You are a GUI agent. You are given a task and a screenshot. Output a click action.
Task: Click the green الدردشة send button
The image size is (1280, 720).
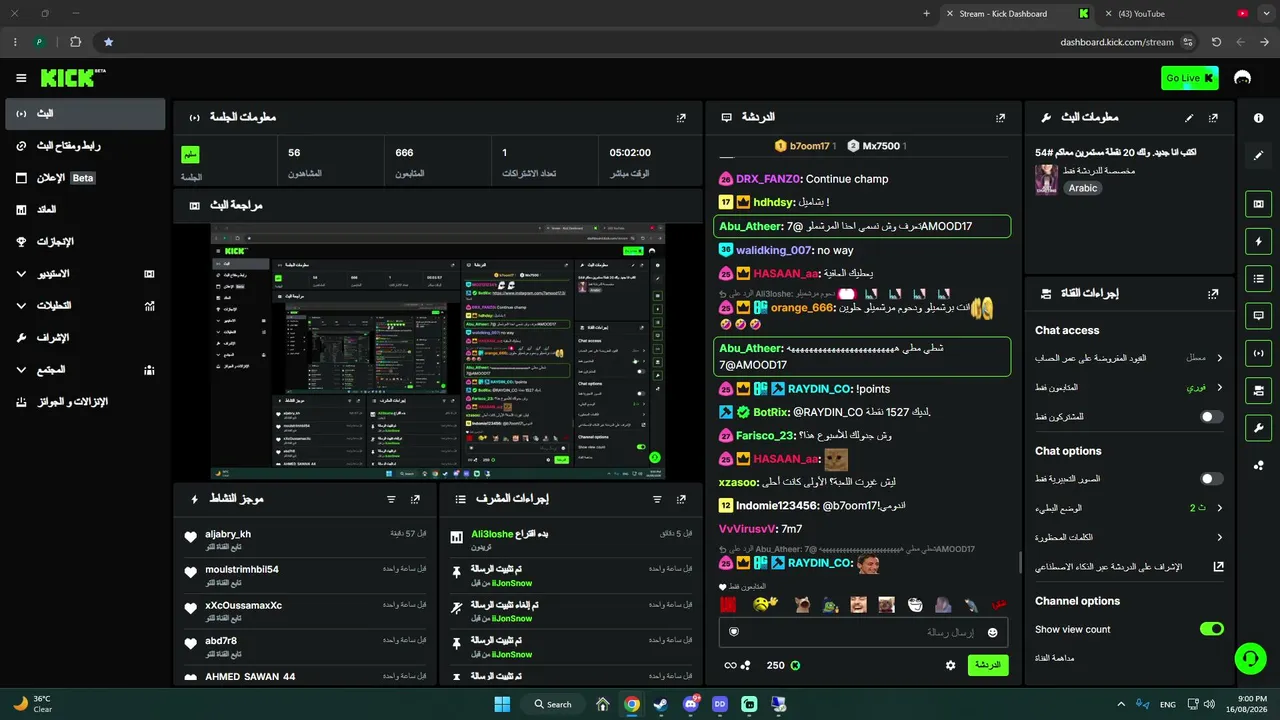coord(988,665)
